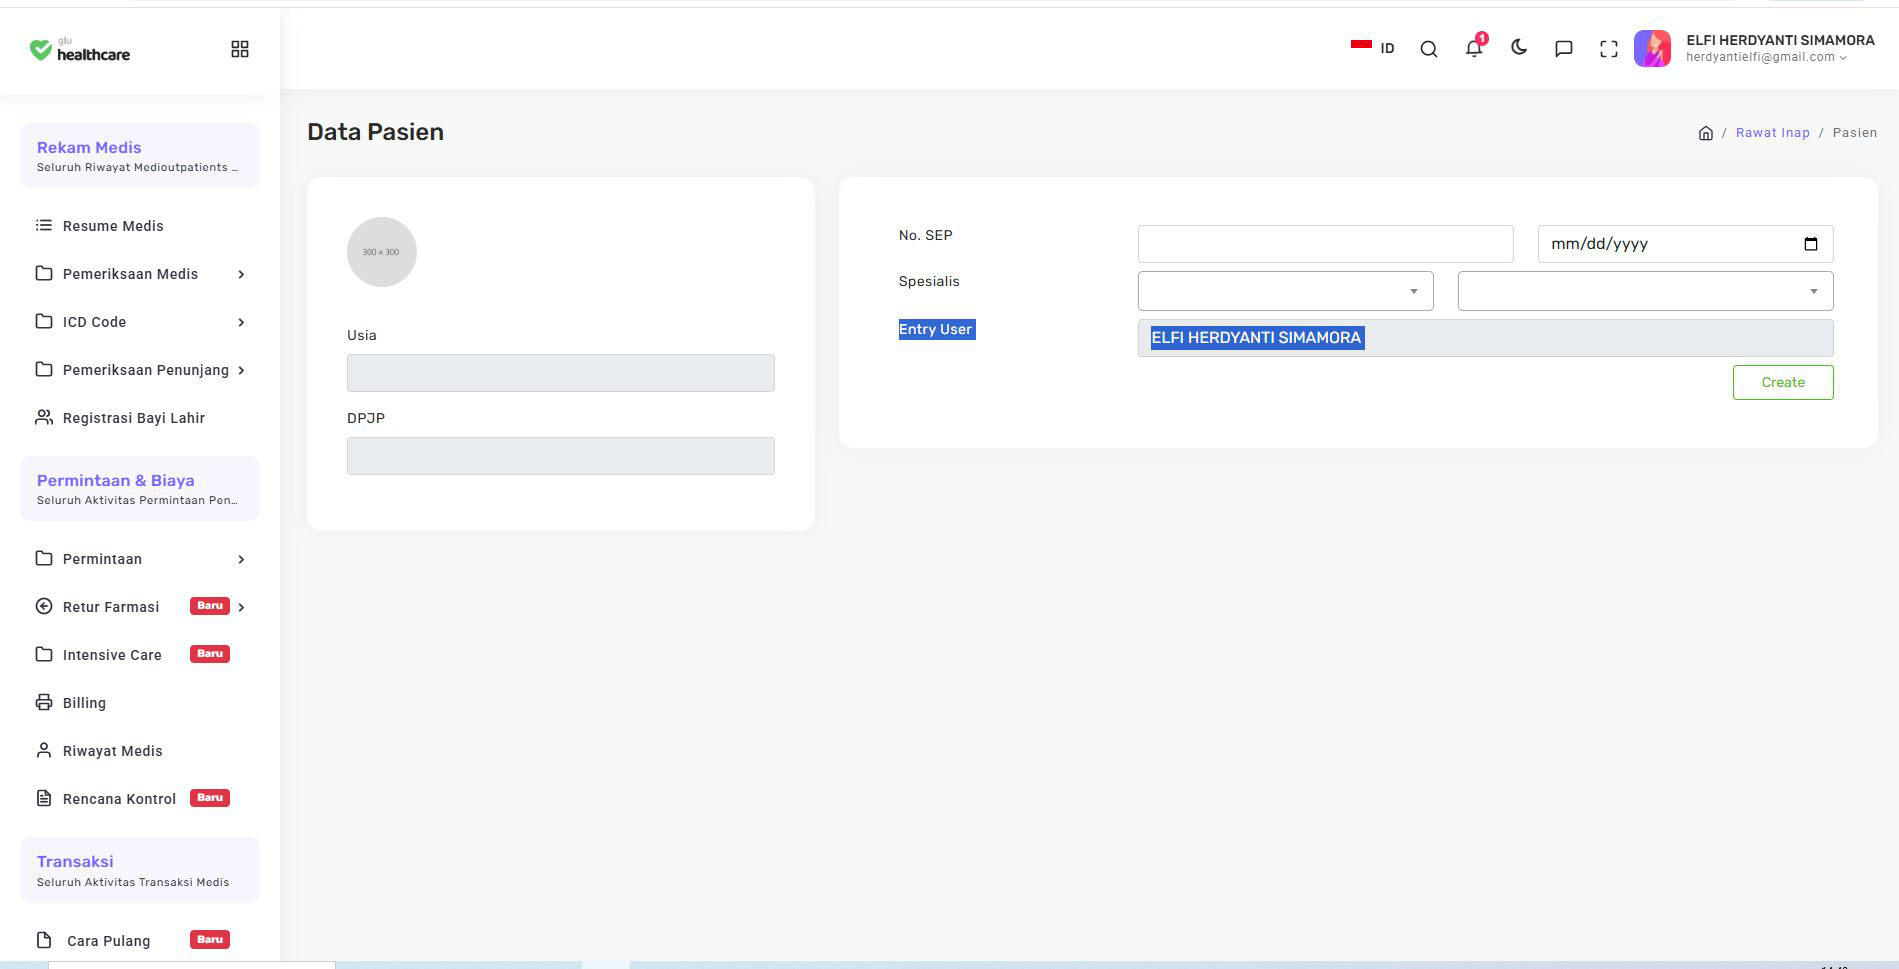Open Riwayat Medis in the sidebar
This screenshot has width=1899, height=969.
[x=140, y=751]
